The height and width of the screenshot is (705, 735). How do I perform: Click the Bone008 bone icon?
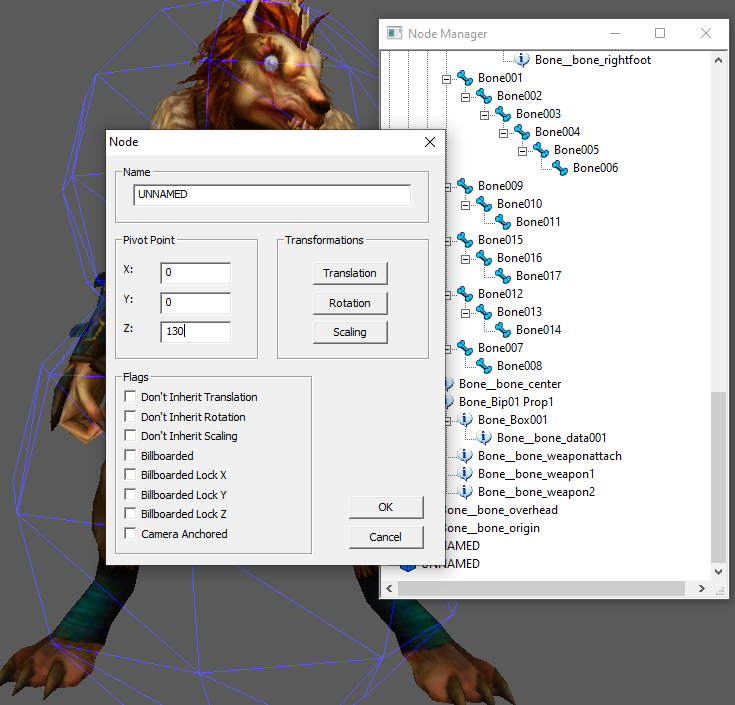[484, 366]
